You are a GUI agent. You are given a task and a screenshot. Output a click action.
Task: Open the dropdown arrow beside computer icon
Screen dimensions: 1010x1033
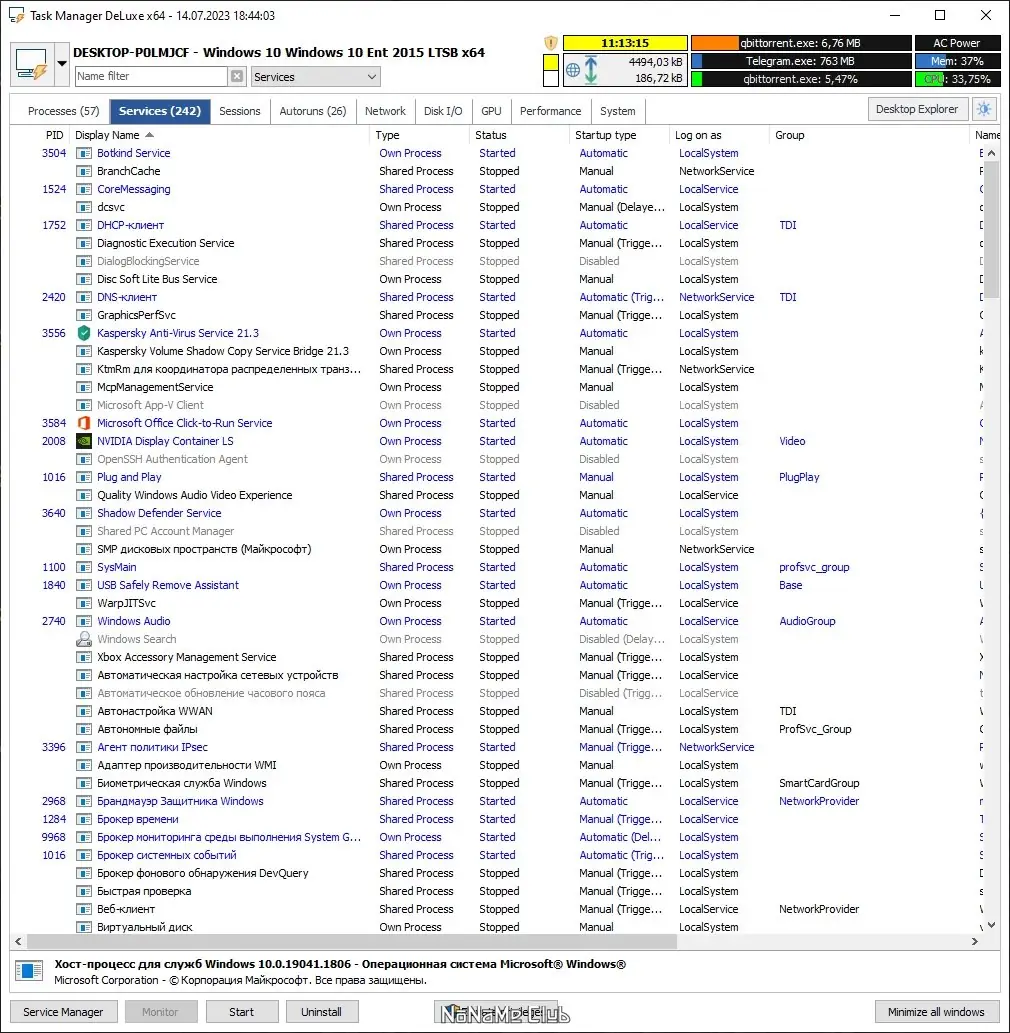click(x=61, y=64)
